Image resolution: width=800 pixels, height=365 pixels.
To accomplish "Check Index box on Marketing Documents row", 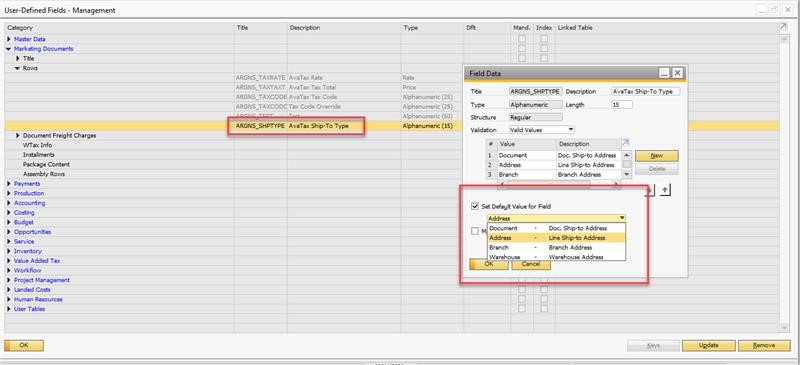I will (x=544, y=48).
